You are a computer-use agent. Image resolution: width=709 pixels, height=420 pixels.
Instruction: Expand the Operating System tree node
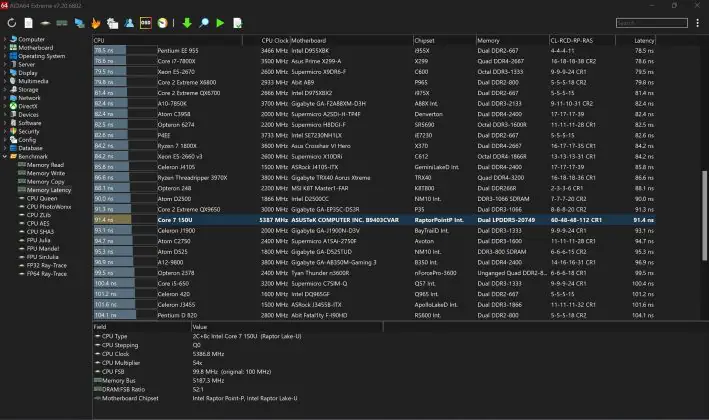point(5,56)
